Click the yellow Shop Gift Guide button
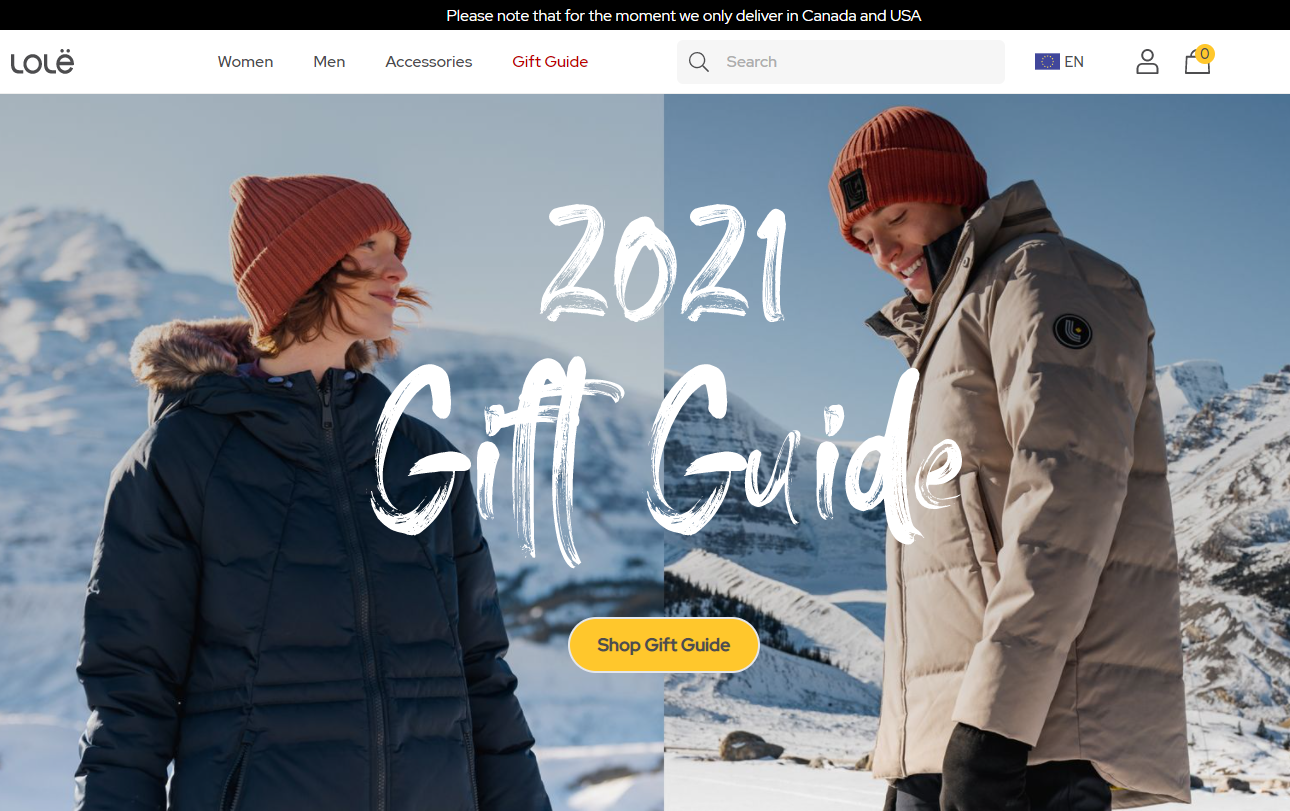This screenshot has height=811, width=1290. click(664, 645)
